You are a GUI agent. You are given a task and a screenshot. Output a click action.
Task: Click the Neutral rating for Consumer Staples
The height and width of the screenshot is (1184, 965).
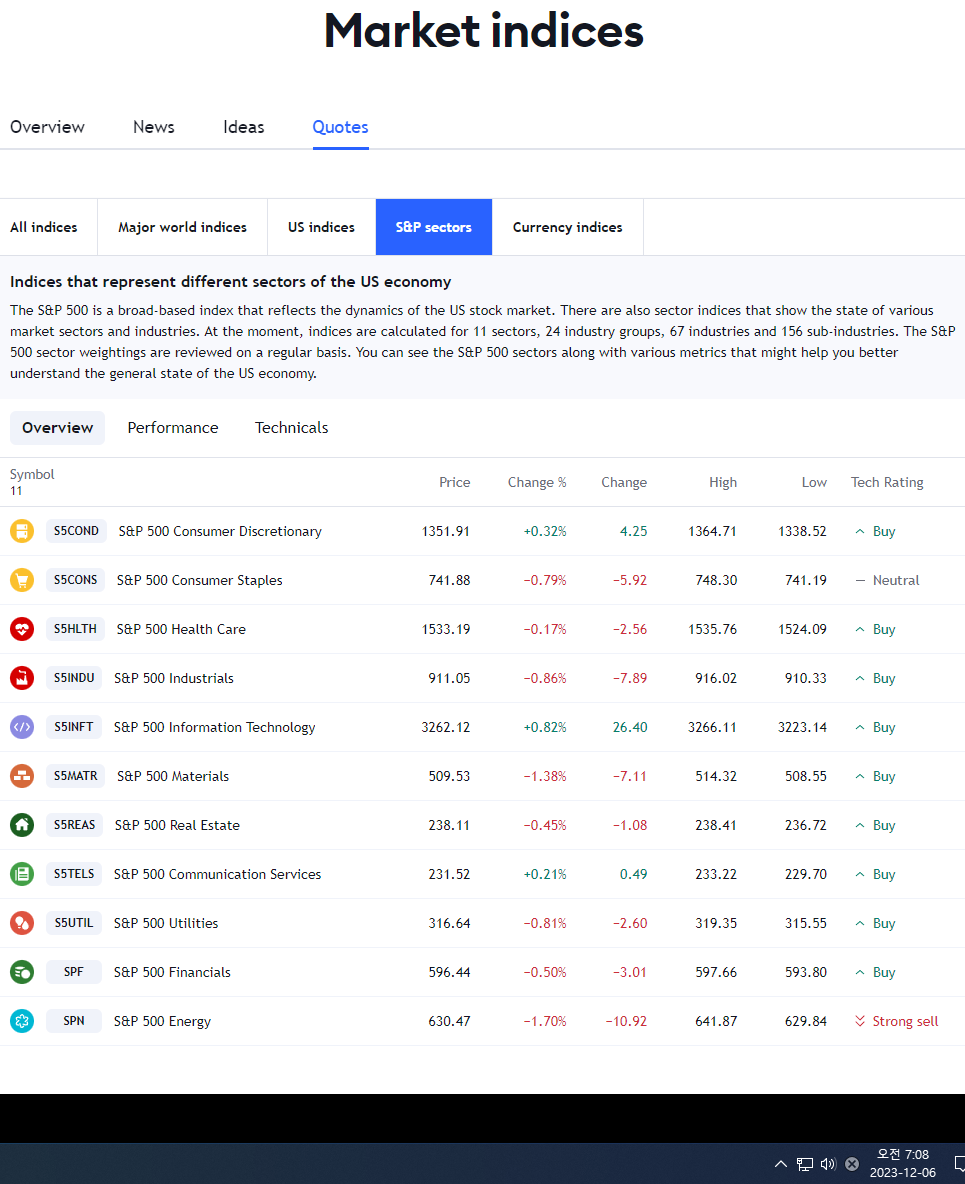(x=887, y=580)
